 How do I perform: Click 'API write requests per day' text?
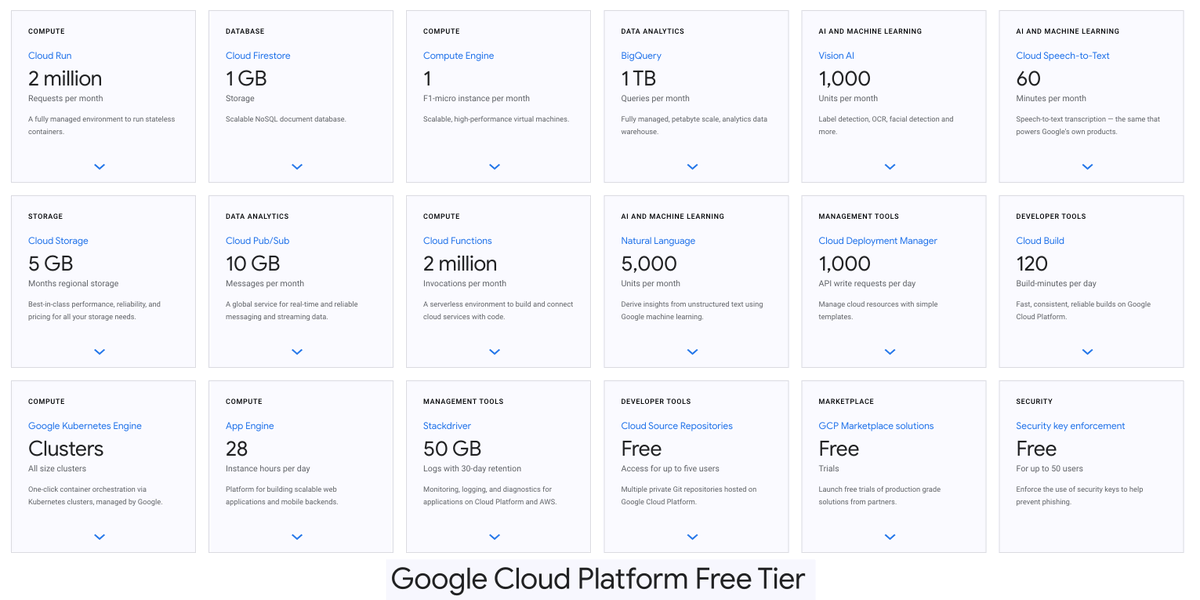click(867, 284)
